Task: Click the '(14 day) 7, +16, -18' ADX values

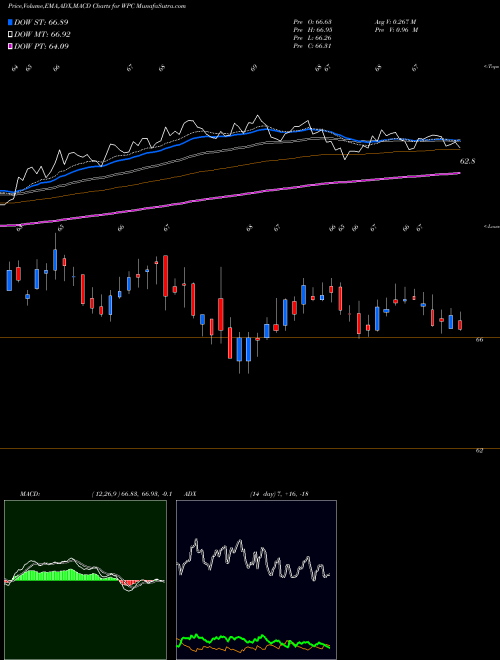Action: click(x=278, y=494)
